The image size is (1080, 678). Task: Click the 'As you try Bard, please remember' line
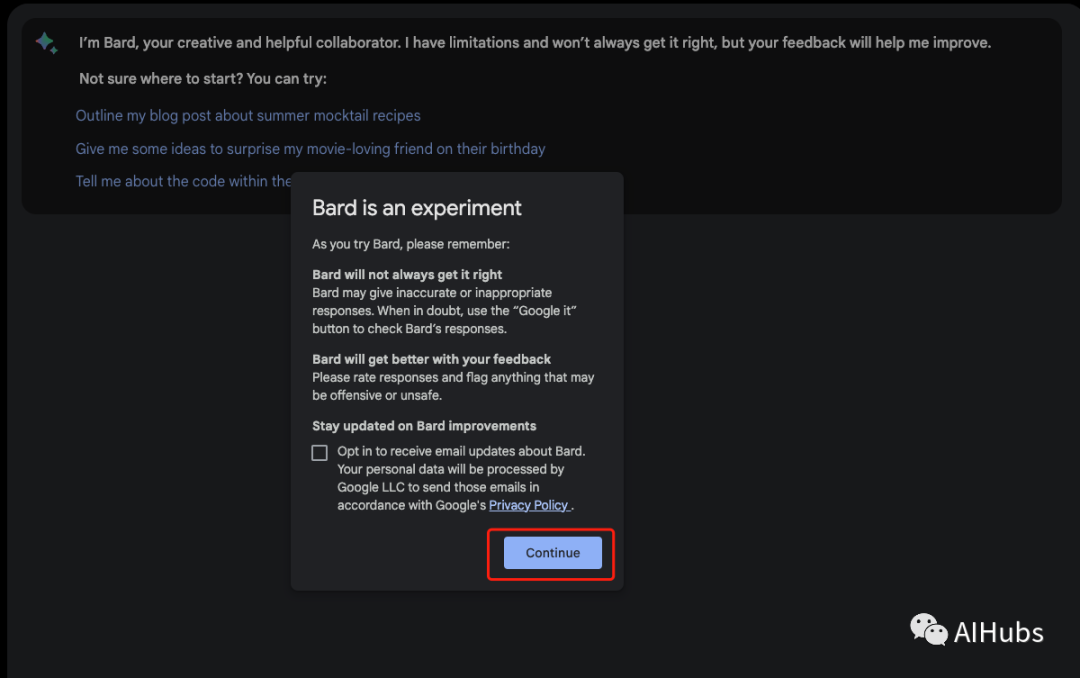(410, 244)
